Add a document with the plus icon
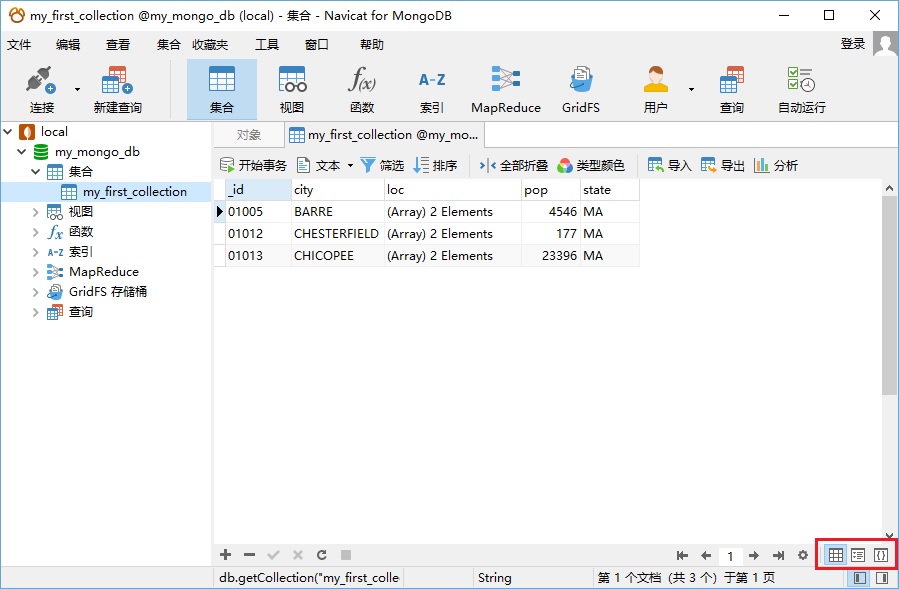The image size is (899, 589). (225, 555)
